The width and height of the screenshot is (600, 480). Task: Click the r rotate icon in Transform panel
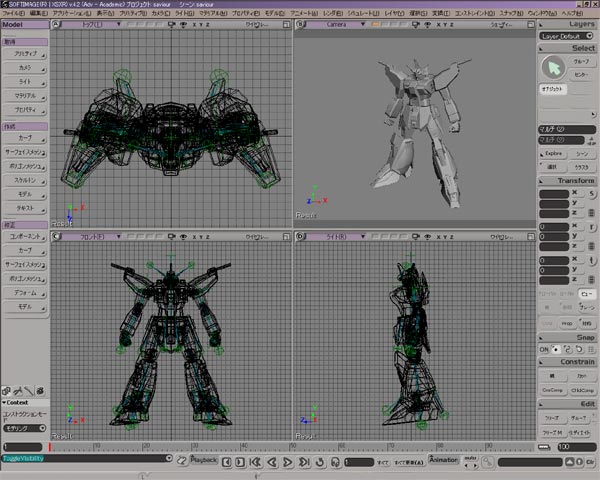click(x=592, y=227)
